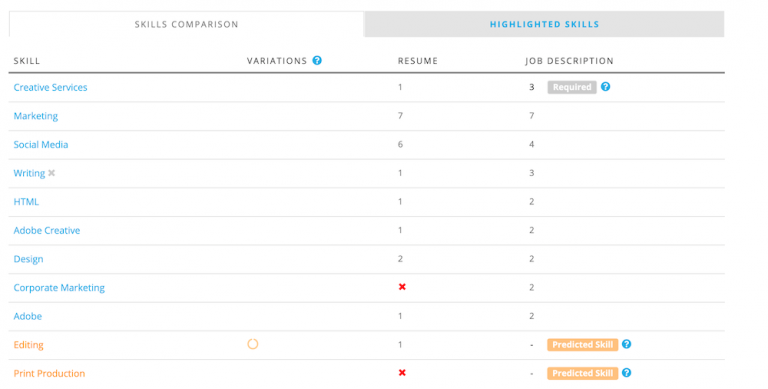Click the orange Editing skill link
This screenshot has width=768, height=389.
(x=28, y=345)
